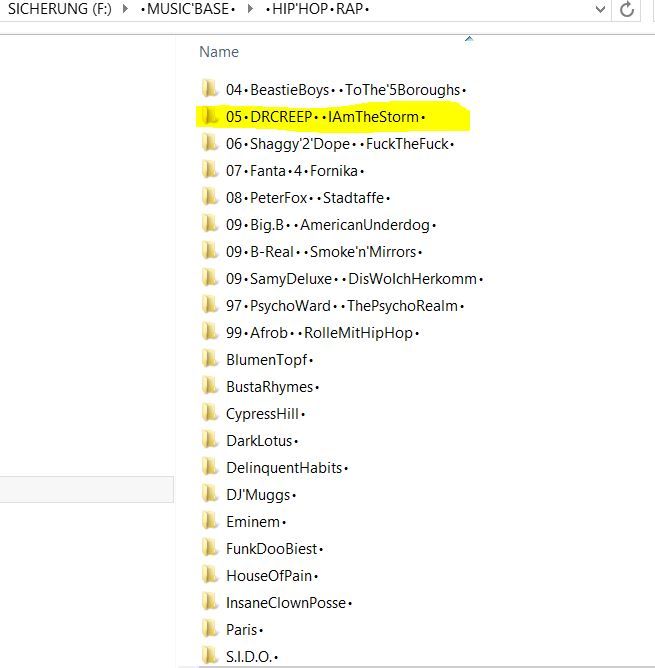This screenshot has height=668, width=655.
Task: Click folder icon of 05 DRCREEP IAmTheStorm
Action: 210,115
